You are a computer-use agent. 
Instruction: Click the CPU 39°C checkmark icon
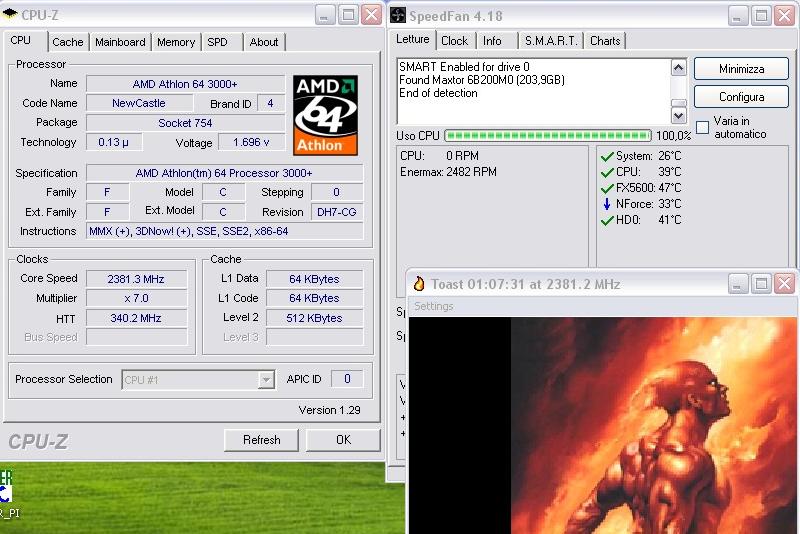click(x=607, y=172)
